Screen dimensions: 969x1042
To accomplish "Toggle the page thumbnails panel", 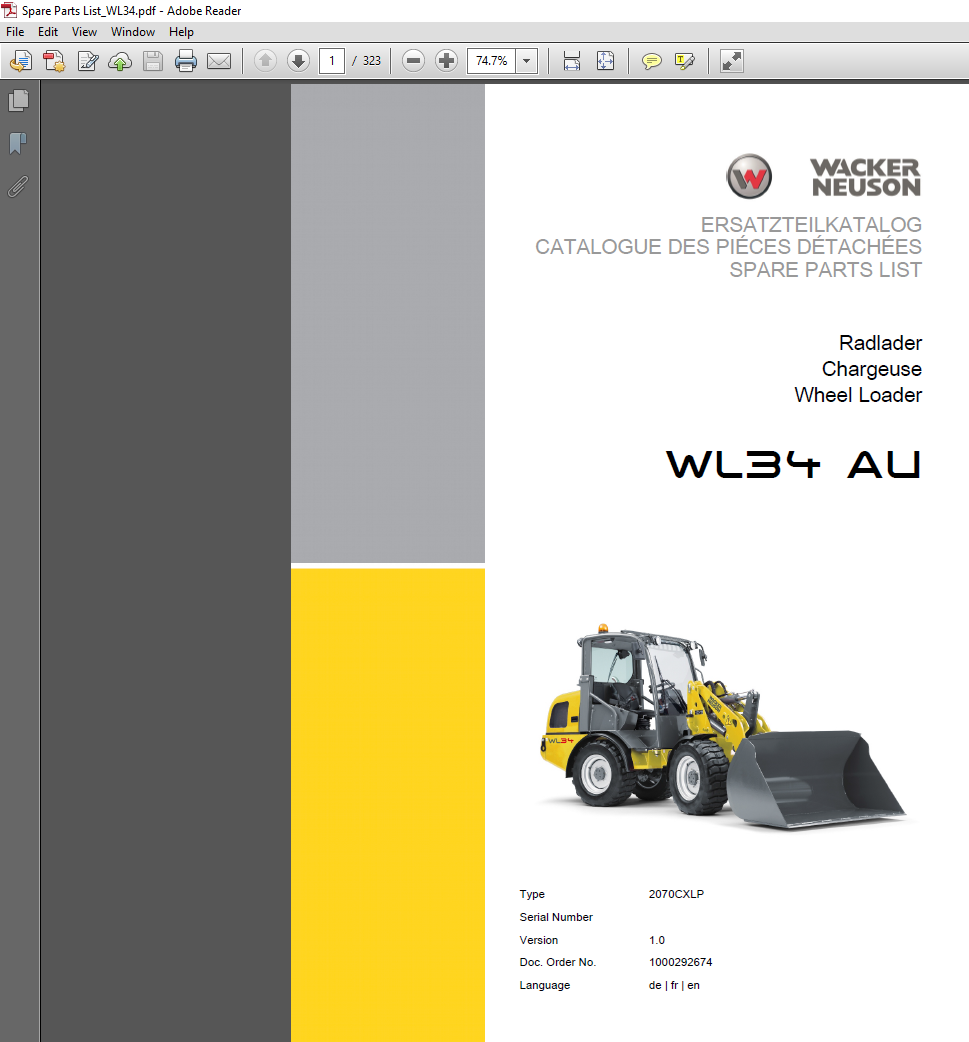I will [x=18, y=101].
